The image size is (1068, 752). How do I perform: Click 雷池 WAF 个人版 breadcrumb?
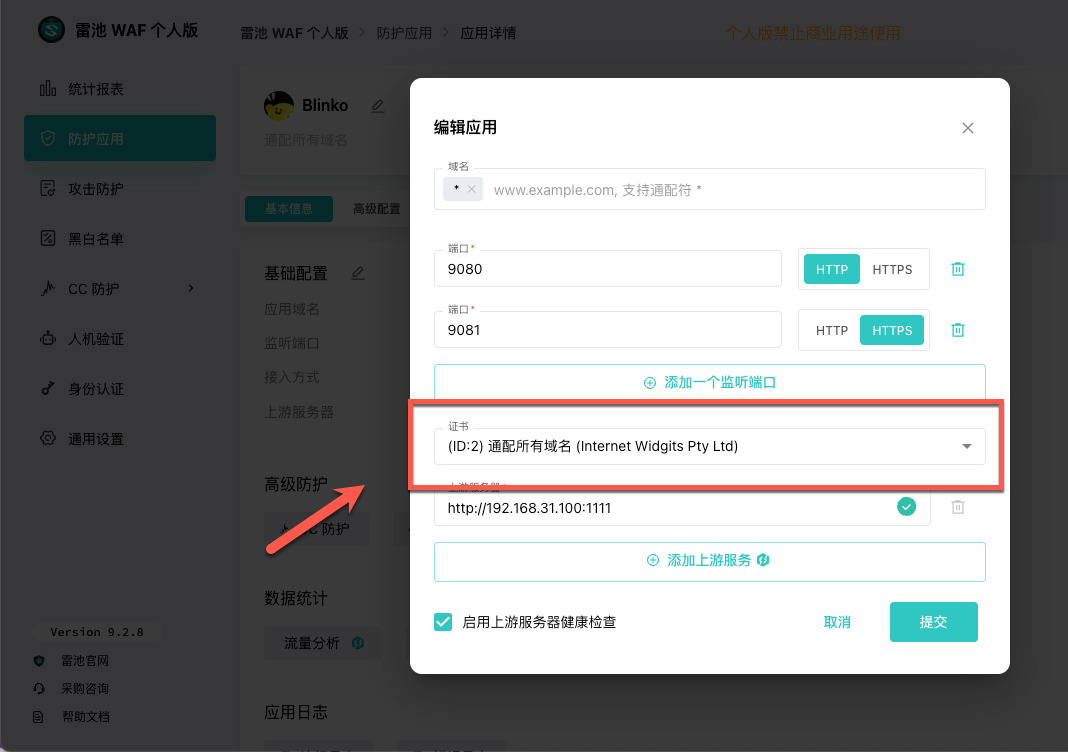point(294,33)
